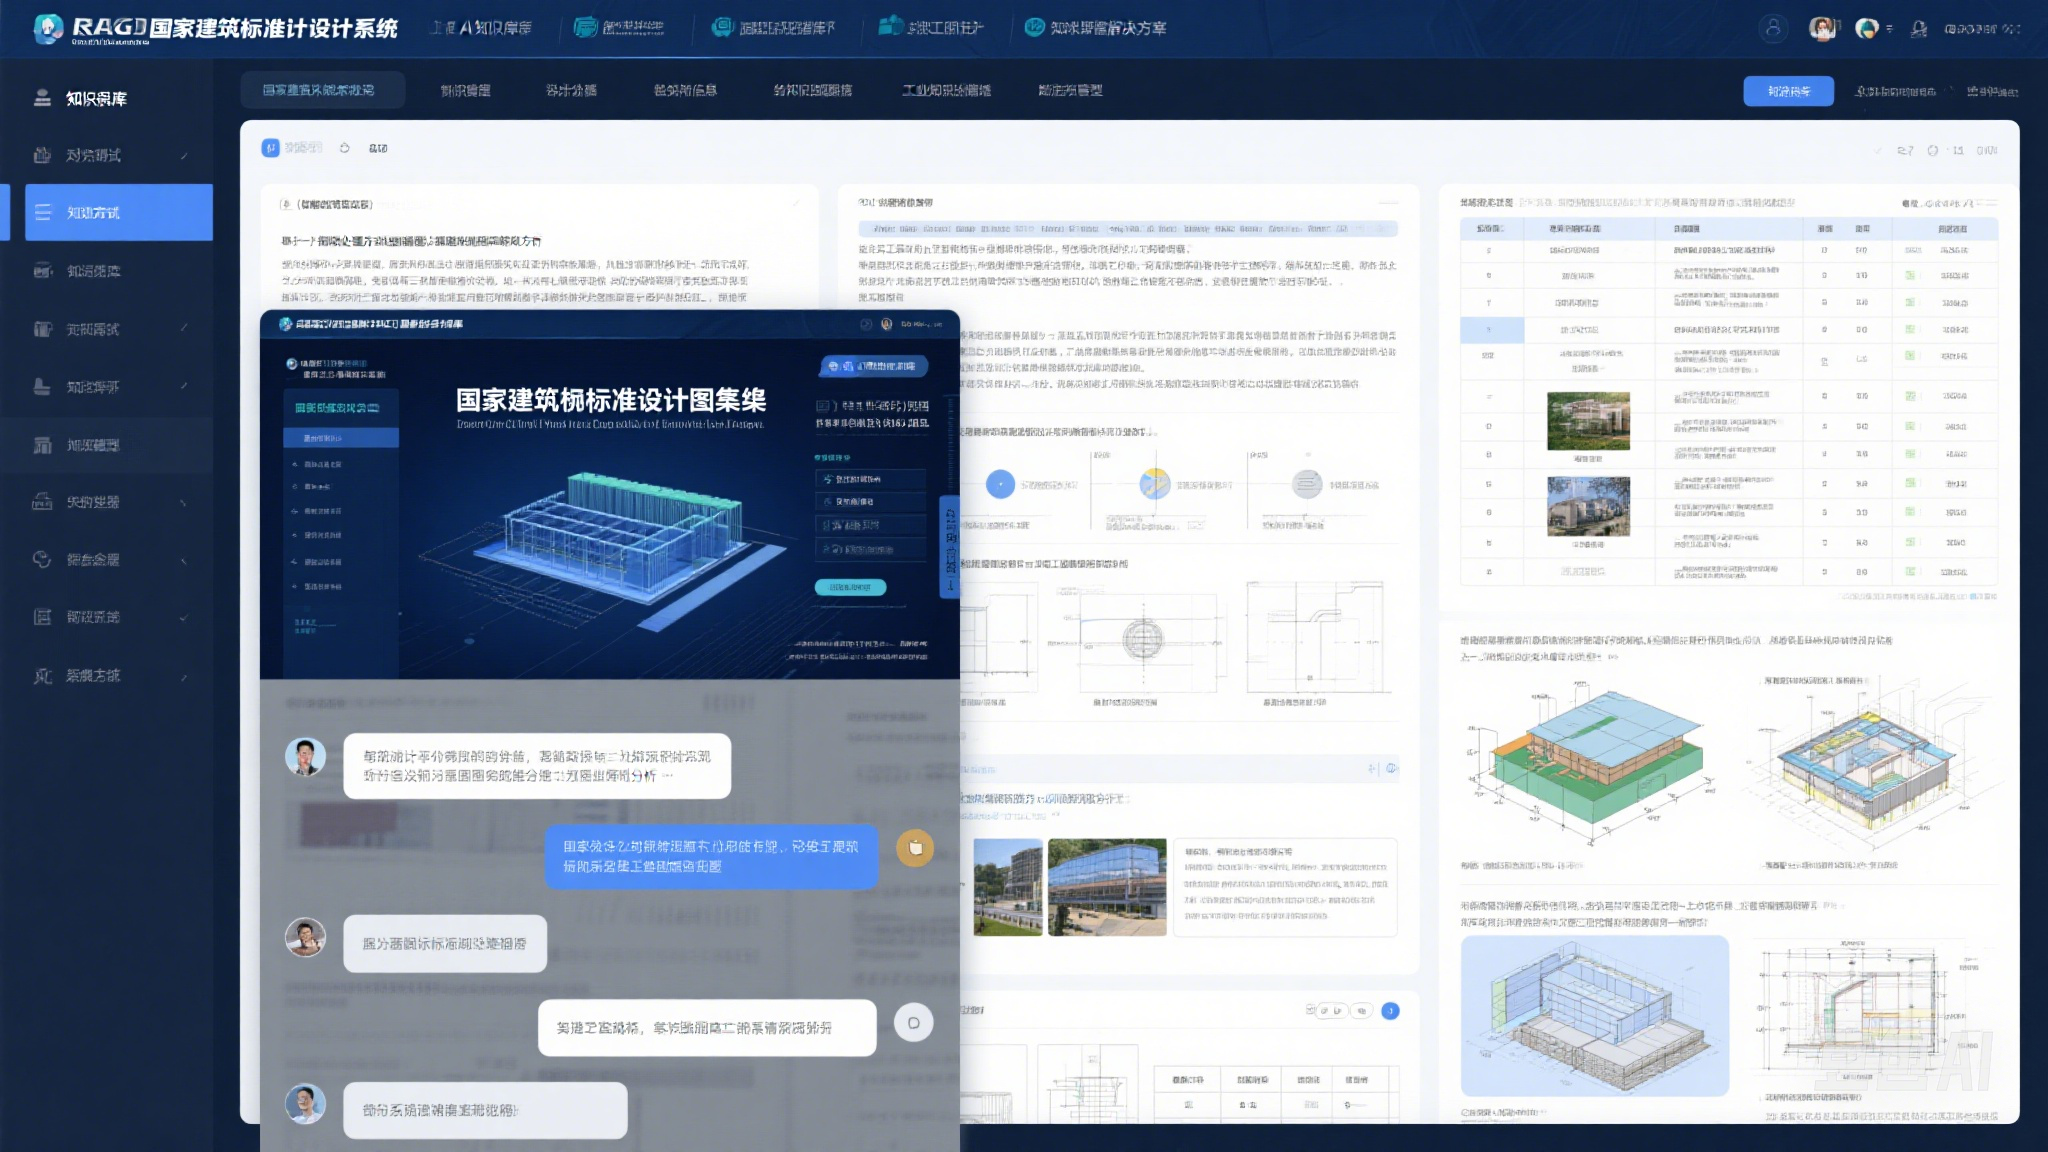
Task: Open the outlined user profile icon in top bar
Action: 1773,28
